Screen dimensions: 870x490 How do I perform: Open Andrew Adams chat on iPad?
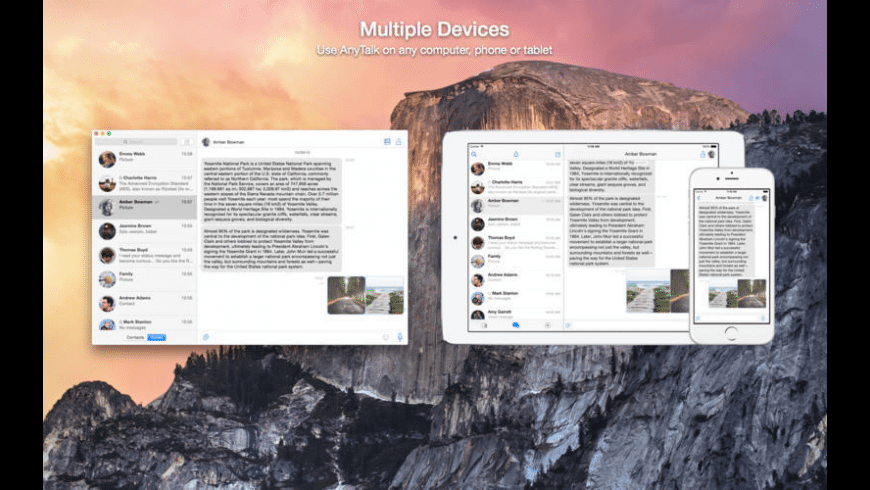516,279
